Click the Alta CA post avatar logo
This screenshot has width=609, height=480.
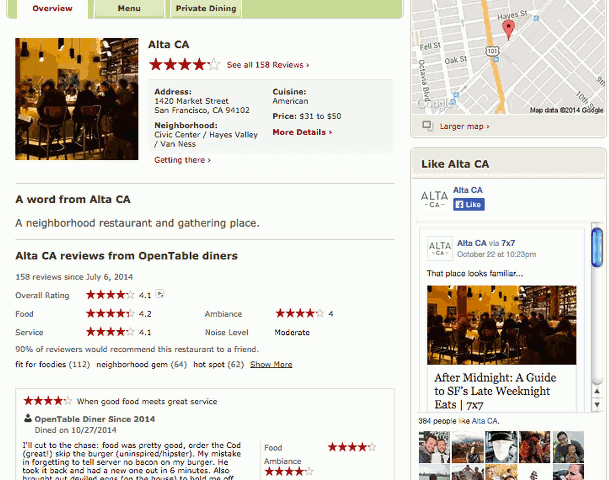pyautogui.click(x=440, y=248)
